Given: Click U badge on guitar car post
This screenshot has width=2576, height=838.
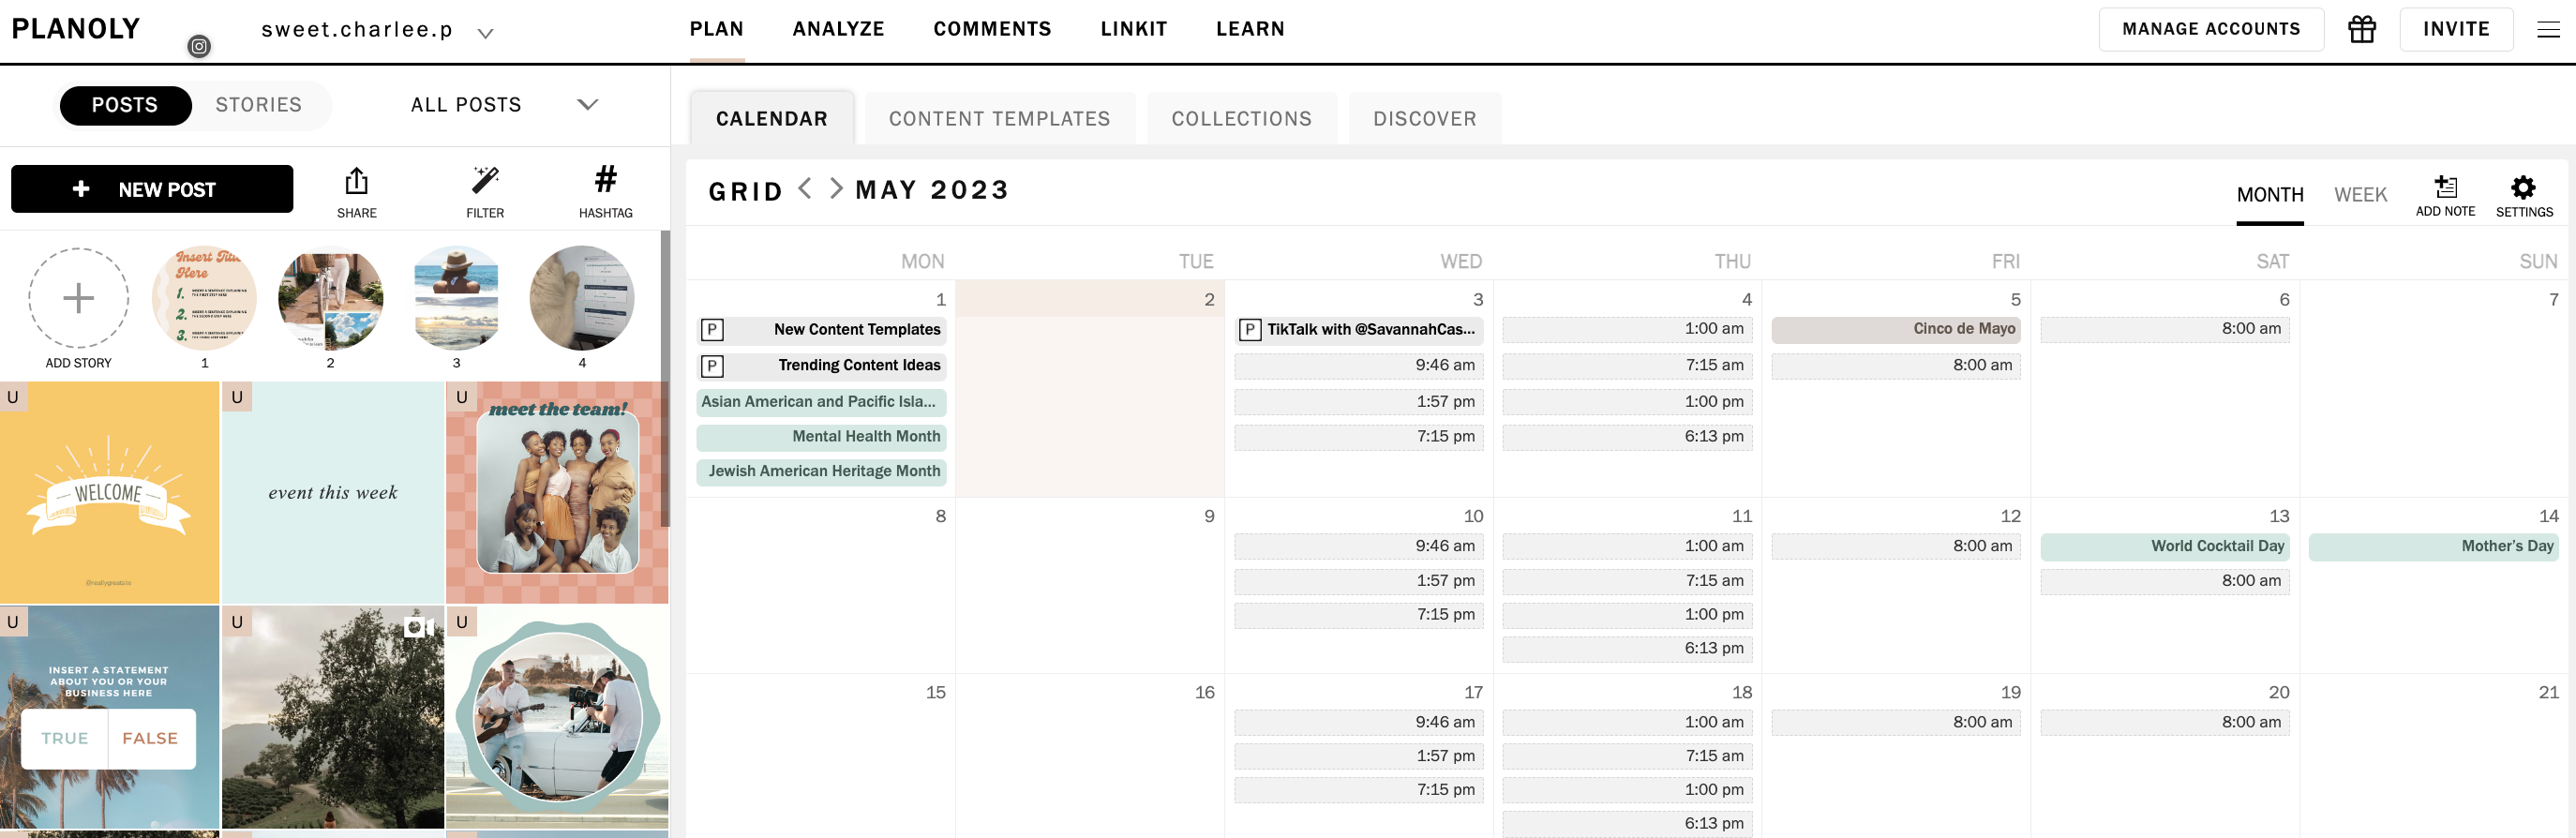Looking at the screenshot, I should (462, 622).
